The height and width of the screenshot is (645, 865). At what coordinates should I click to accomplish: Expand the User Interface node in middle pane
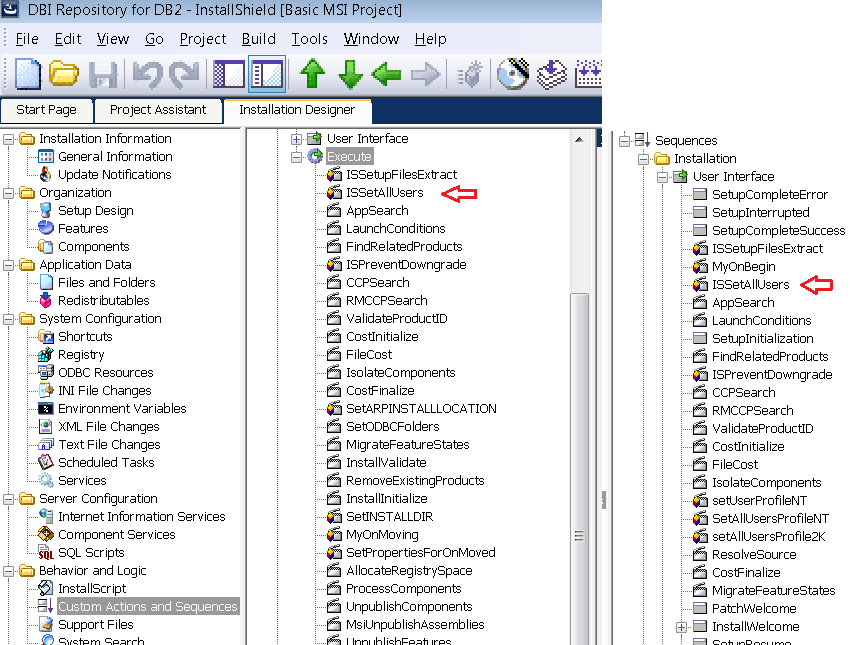tap(297, 139)
